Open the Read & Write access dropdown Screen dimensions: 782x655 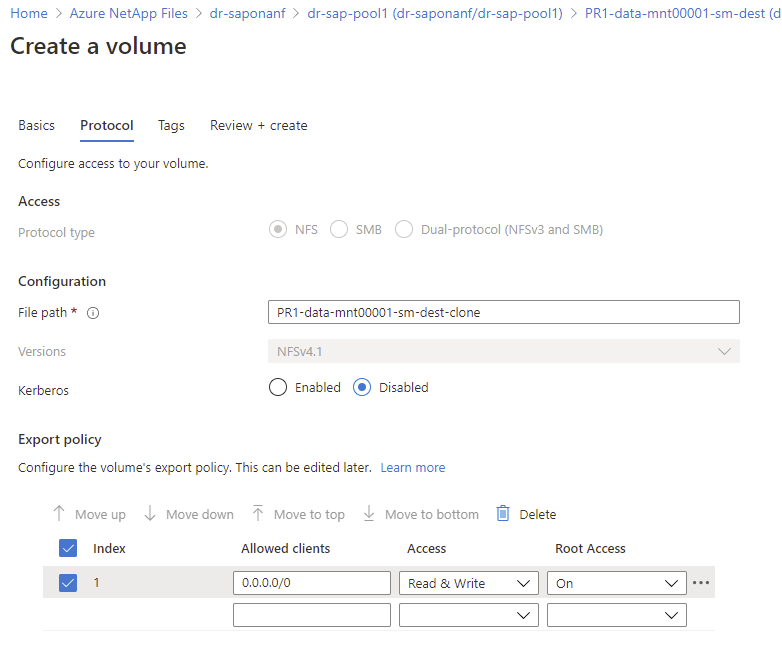(468, 583)
